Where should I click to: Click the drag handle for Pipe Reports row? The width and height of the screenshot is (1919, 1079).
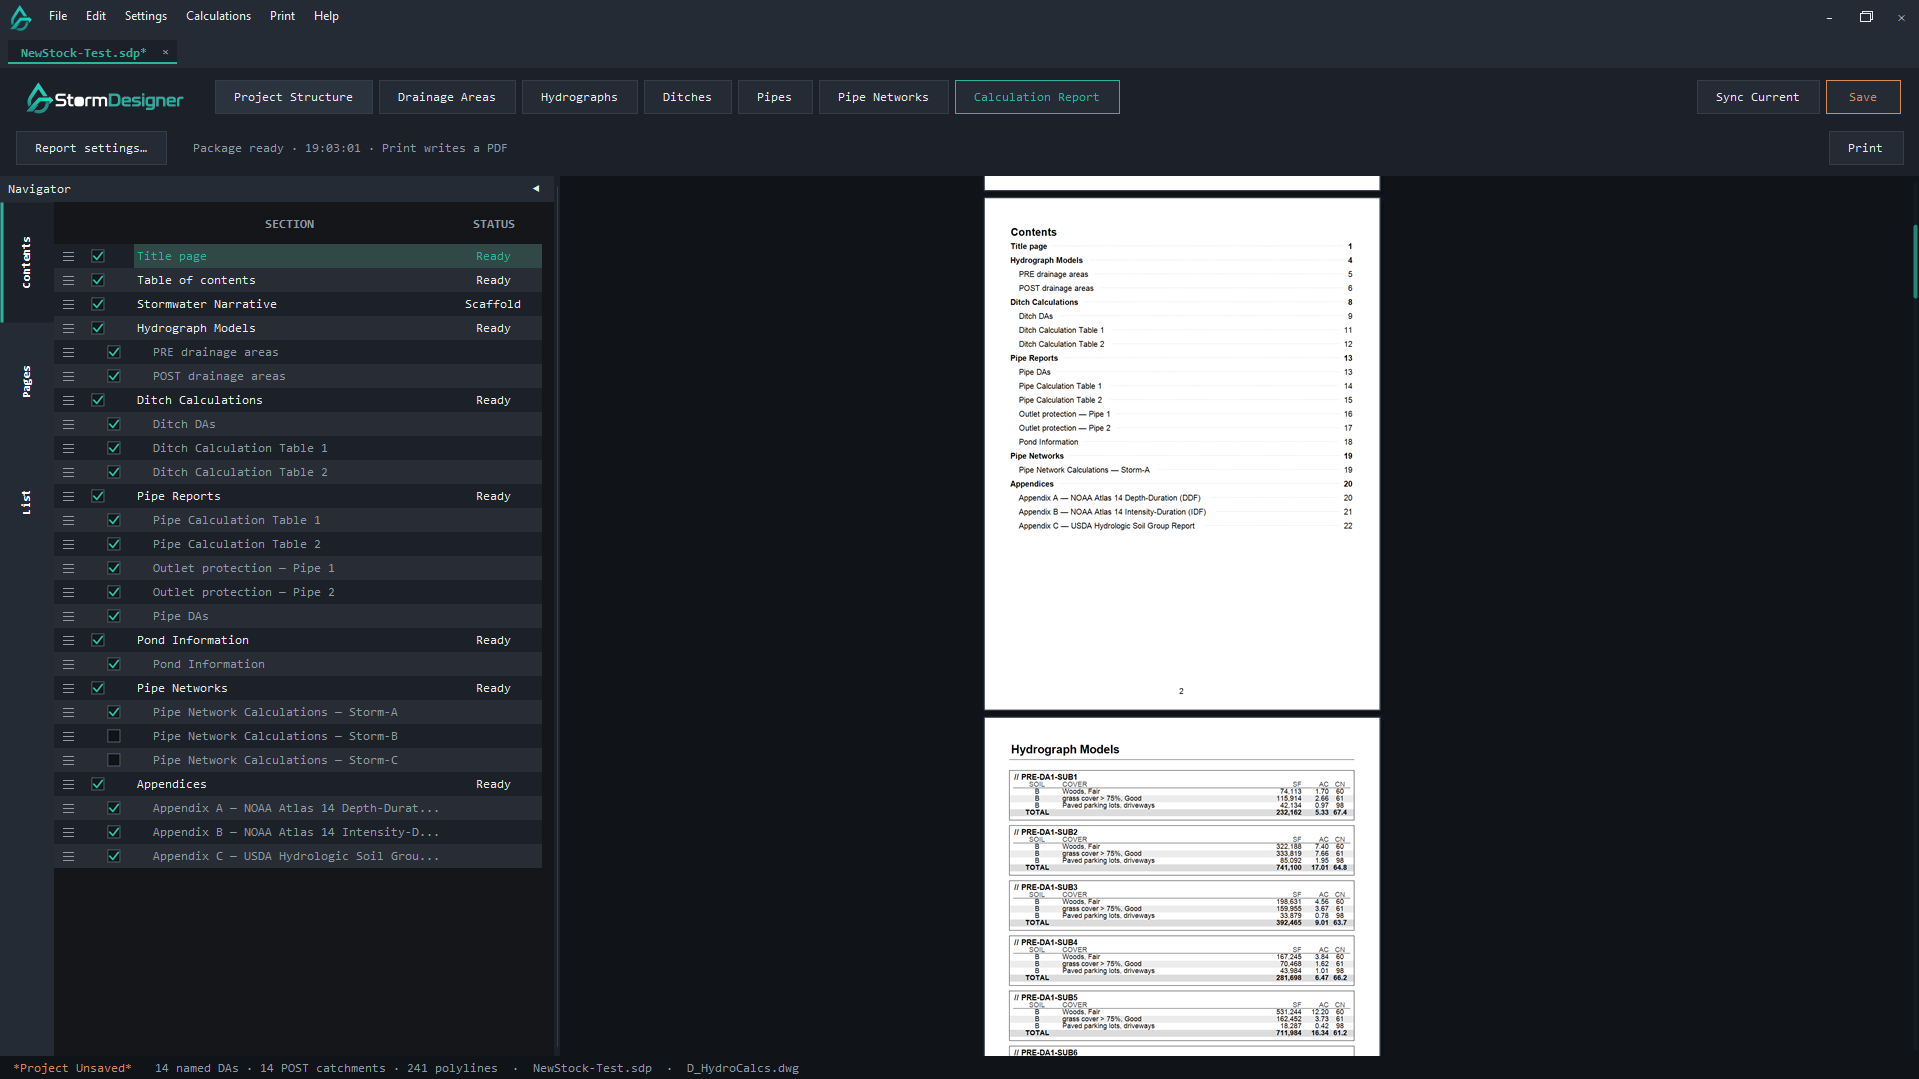68,496
